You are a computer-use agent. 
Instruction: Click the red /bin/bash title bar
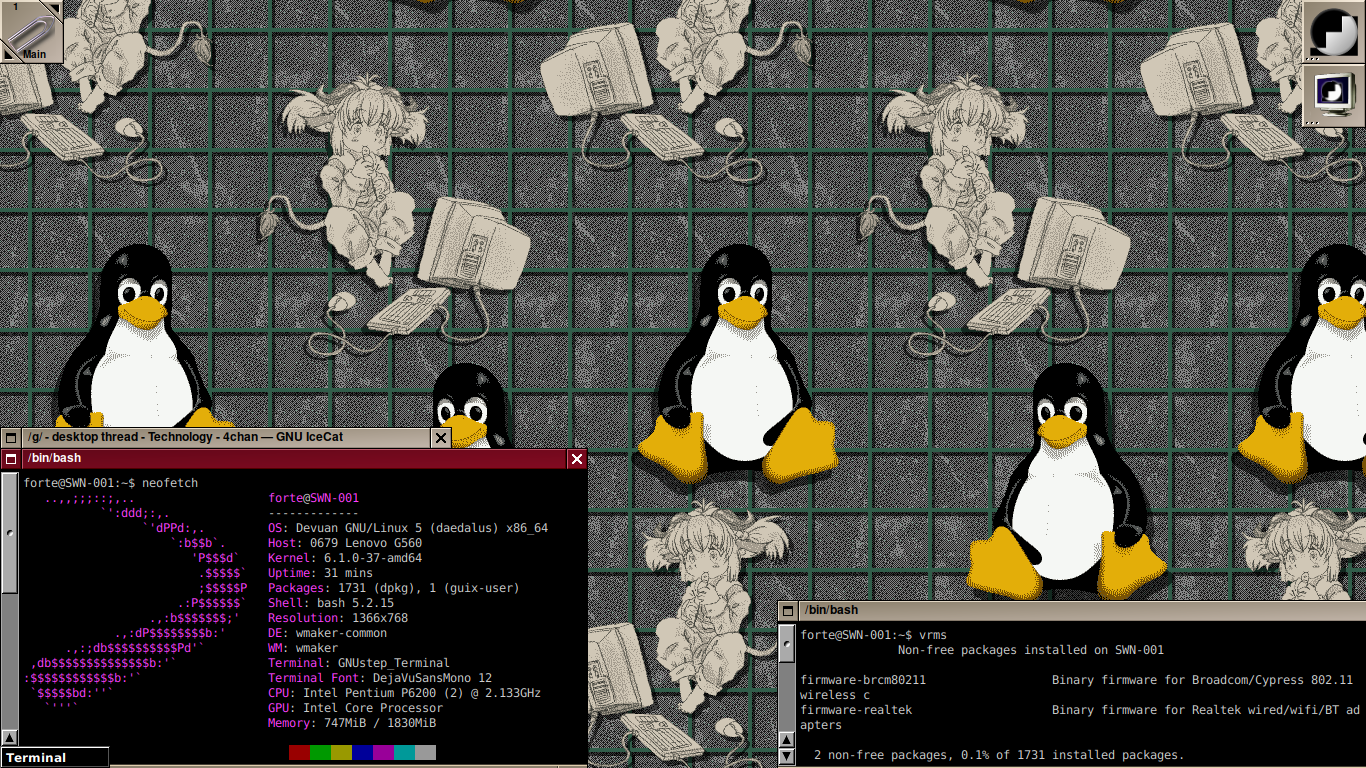[294, 459]
